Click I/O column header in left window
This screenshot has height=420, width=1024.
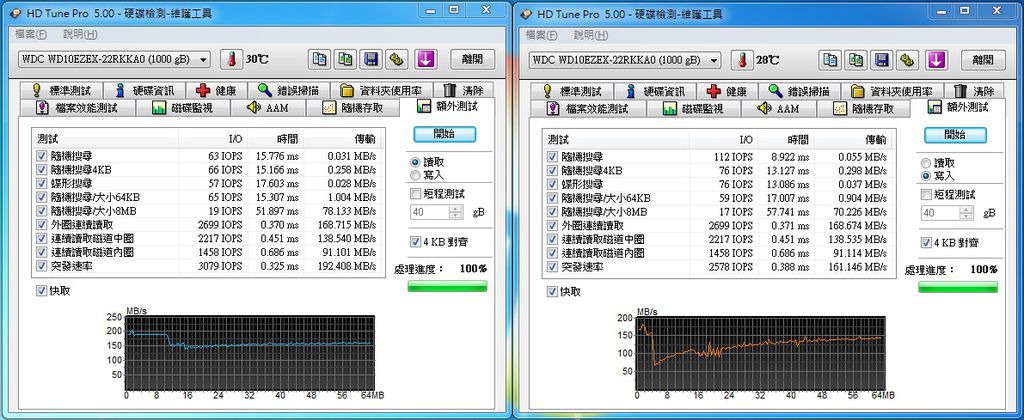[213, 138]
